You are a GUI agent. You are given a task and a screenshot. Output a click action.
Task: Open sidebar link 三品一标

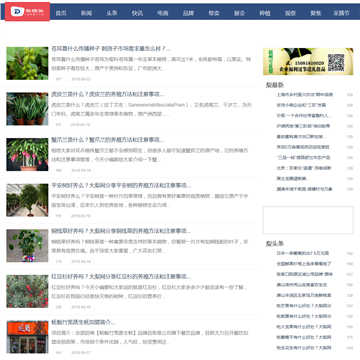coord(304,157)
